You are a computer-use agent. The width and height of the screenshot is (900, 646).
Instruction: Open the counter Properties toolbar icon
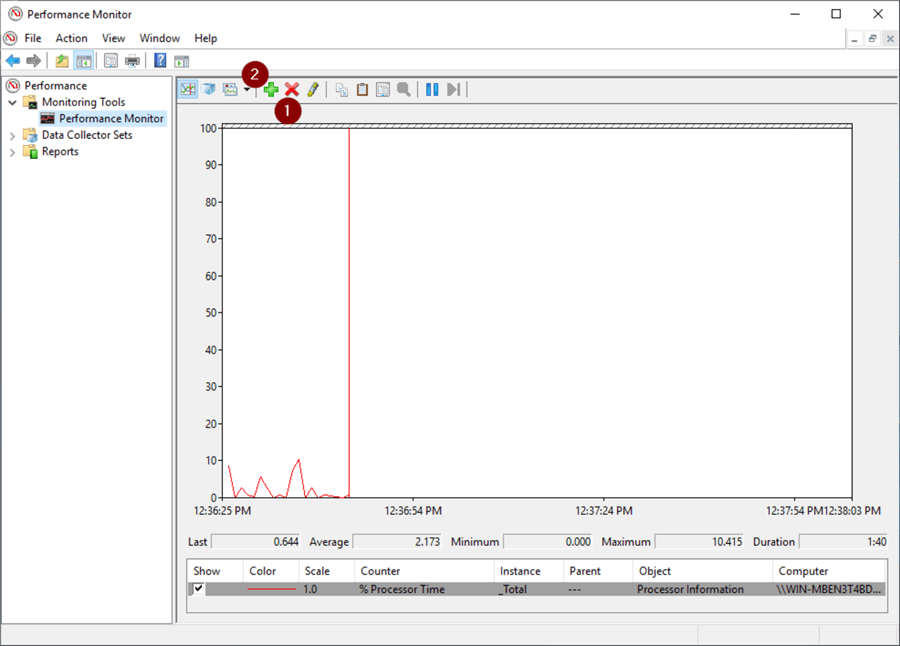coord(383,90)
